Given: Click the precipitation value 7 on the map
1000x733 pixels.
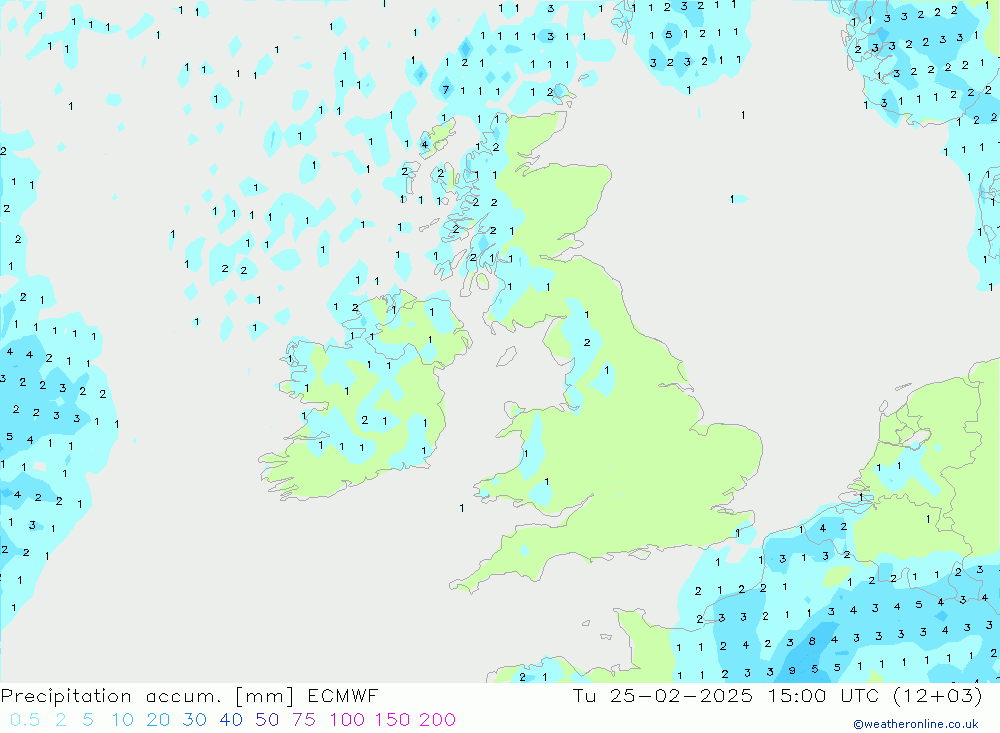Looking at the screenshot, I should pos(446,90).
